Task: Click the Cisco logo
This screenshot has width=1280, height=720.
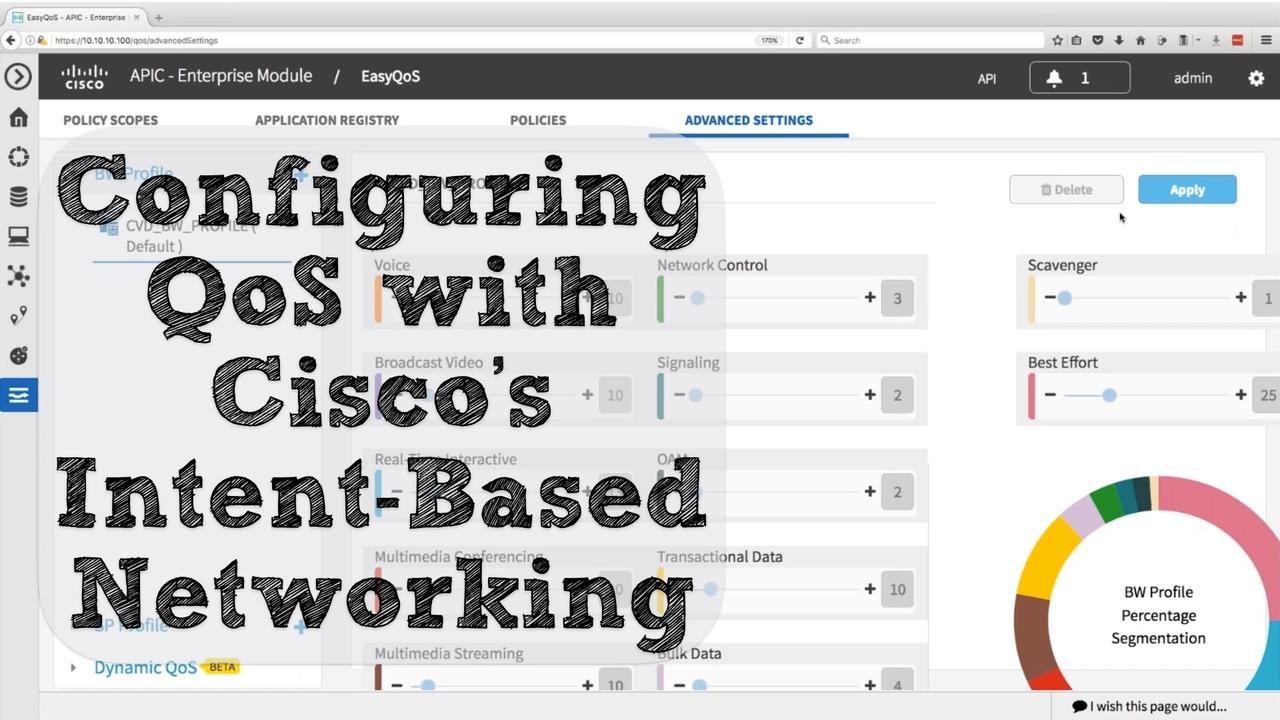Action: tap(84, 77)
